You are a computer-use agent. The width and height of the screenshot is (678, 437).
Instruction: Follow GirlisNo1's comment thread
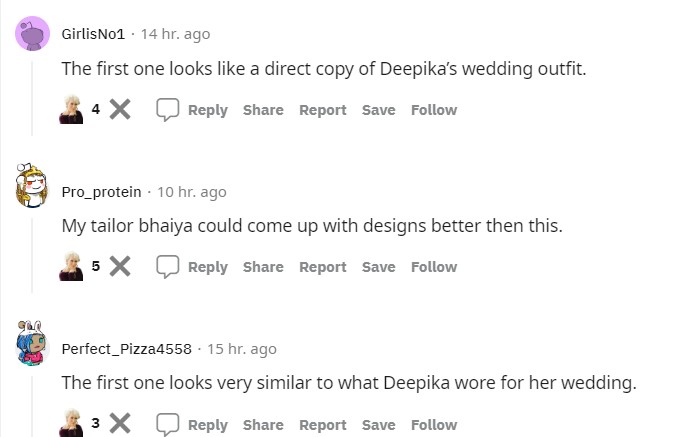pos(433,110)
